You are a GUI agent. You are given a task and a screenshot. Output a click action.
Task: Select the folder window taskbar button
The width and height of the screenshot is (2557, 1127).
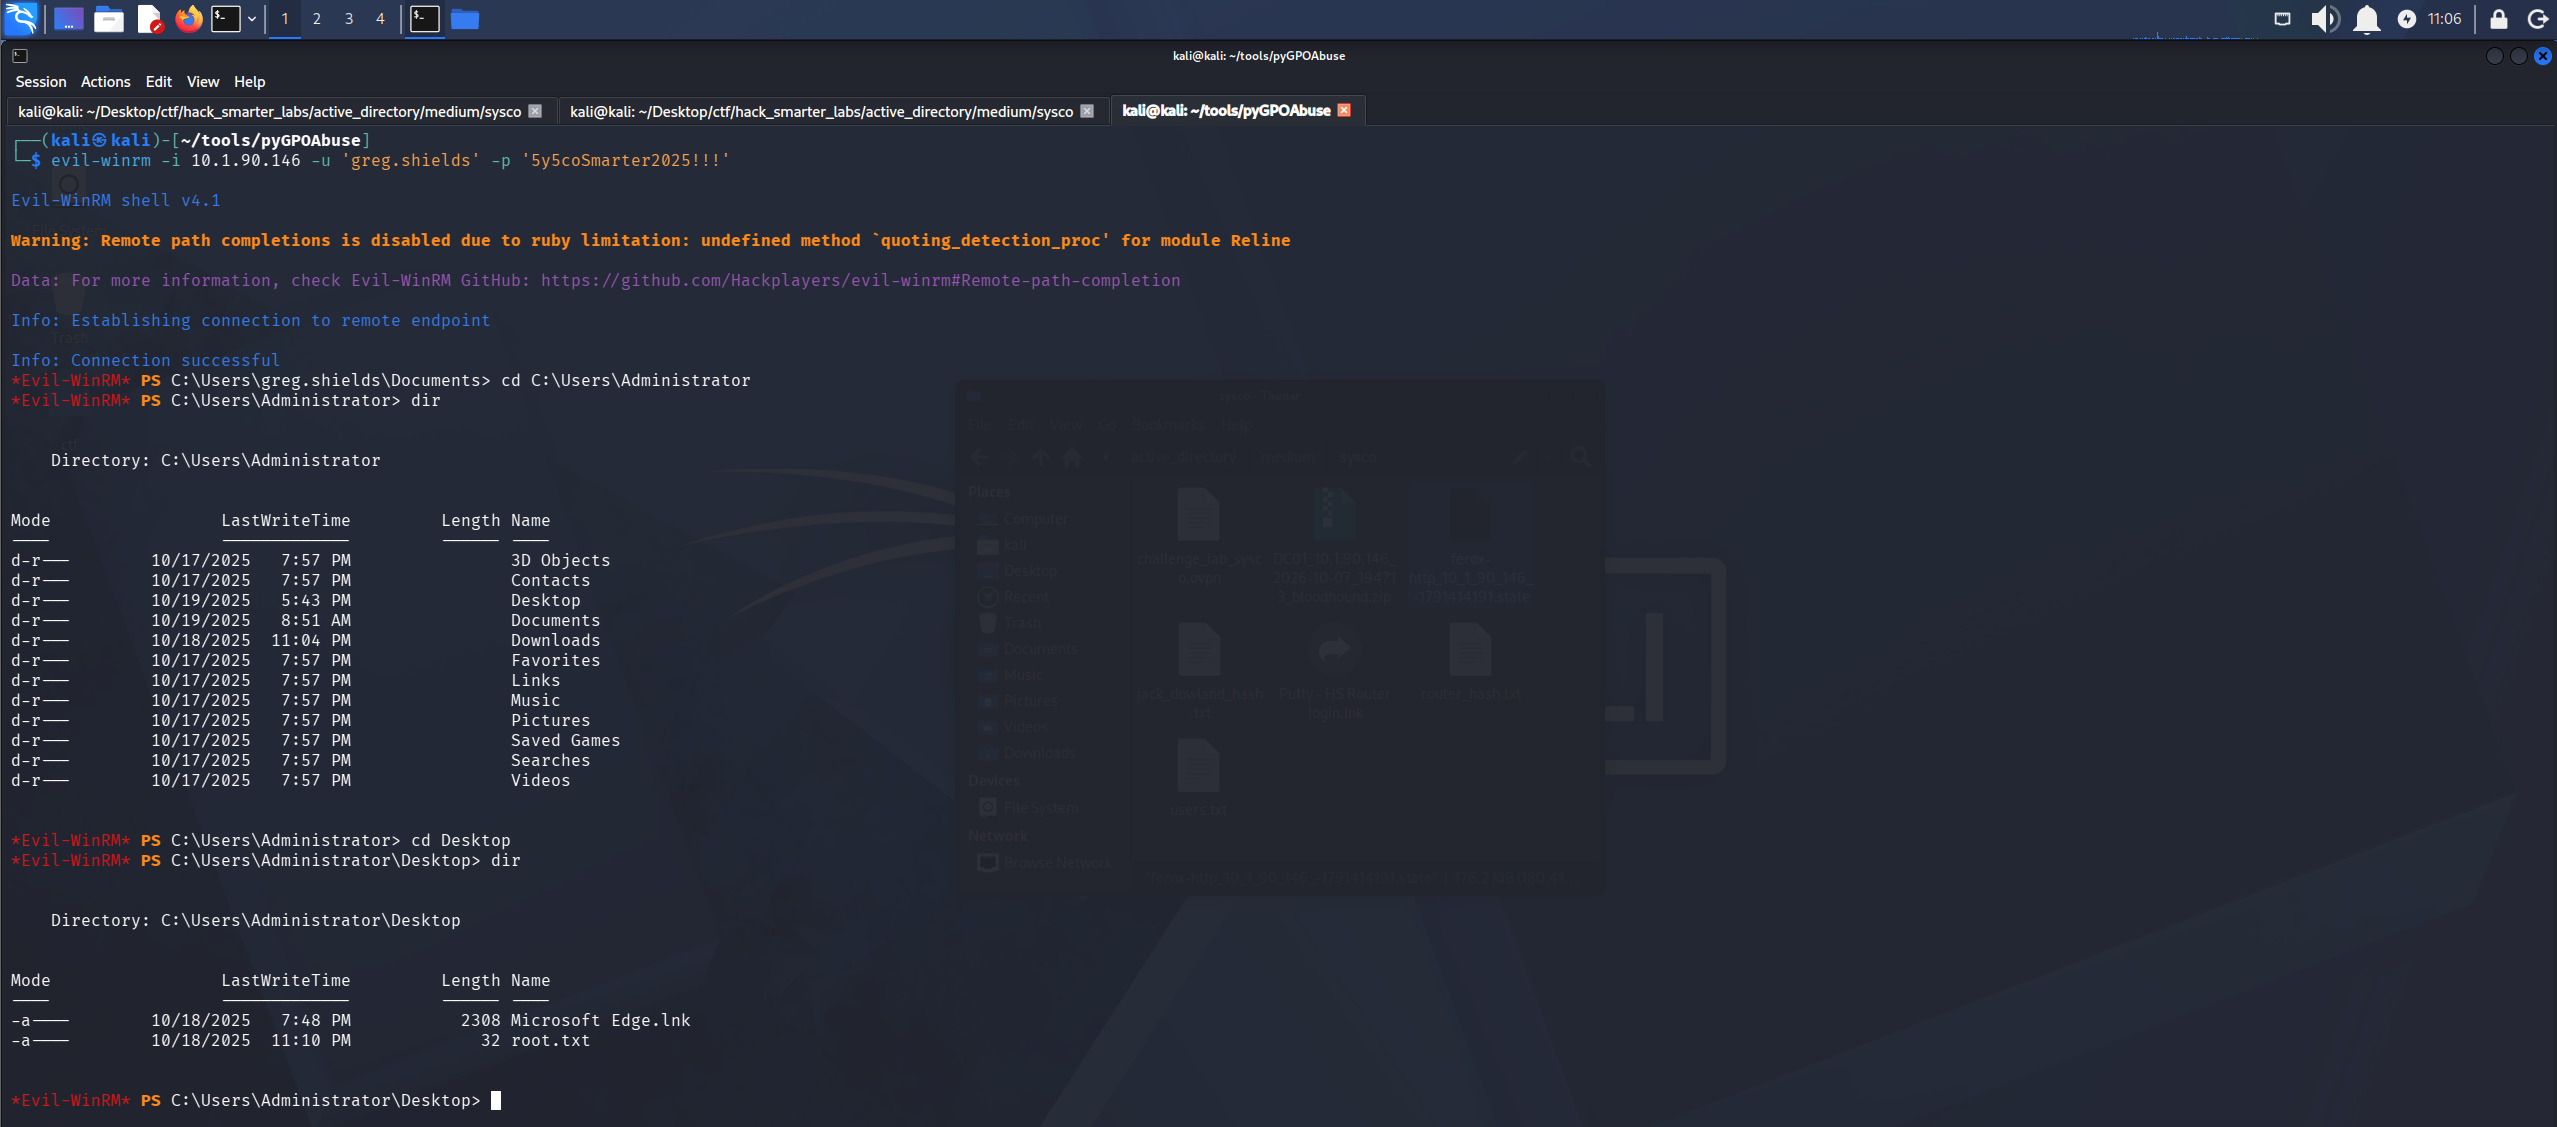[465, 19]
